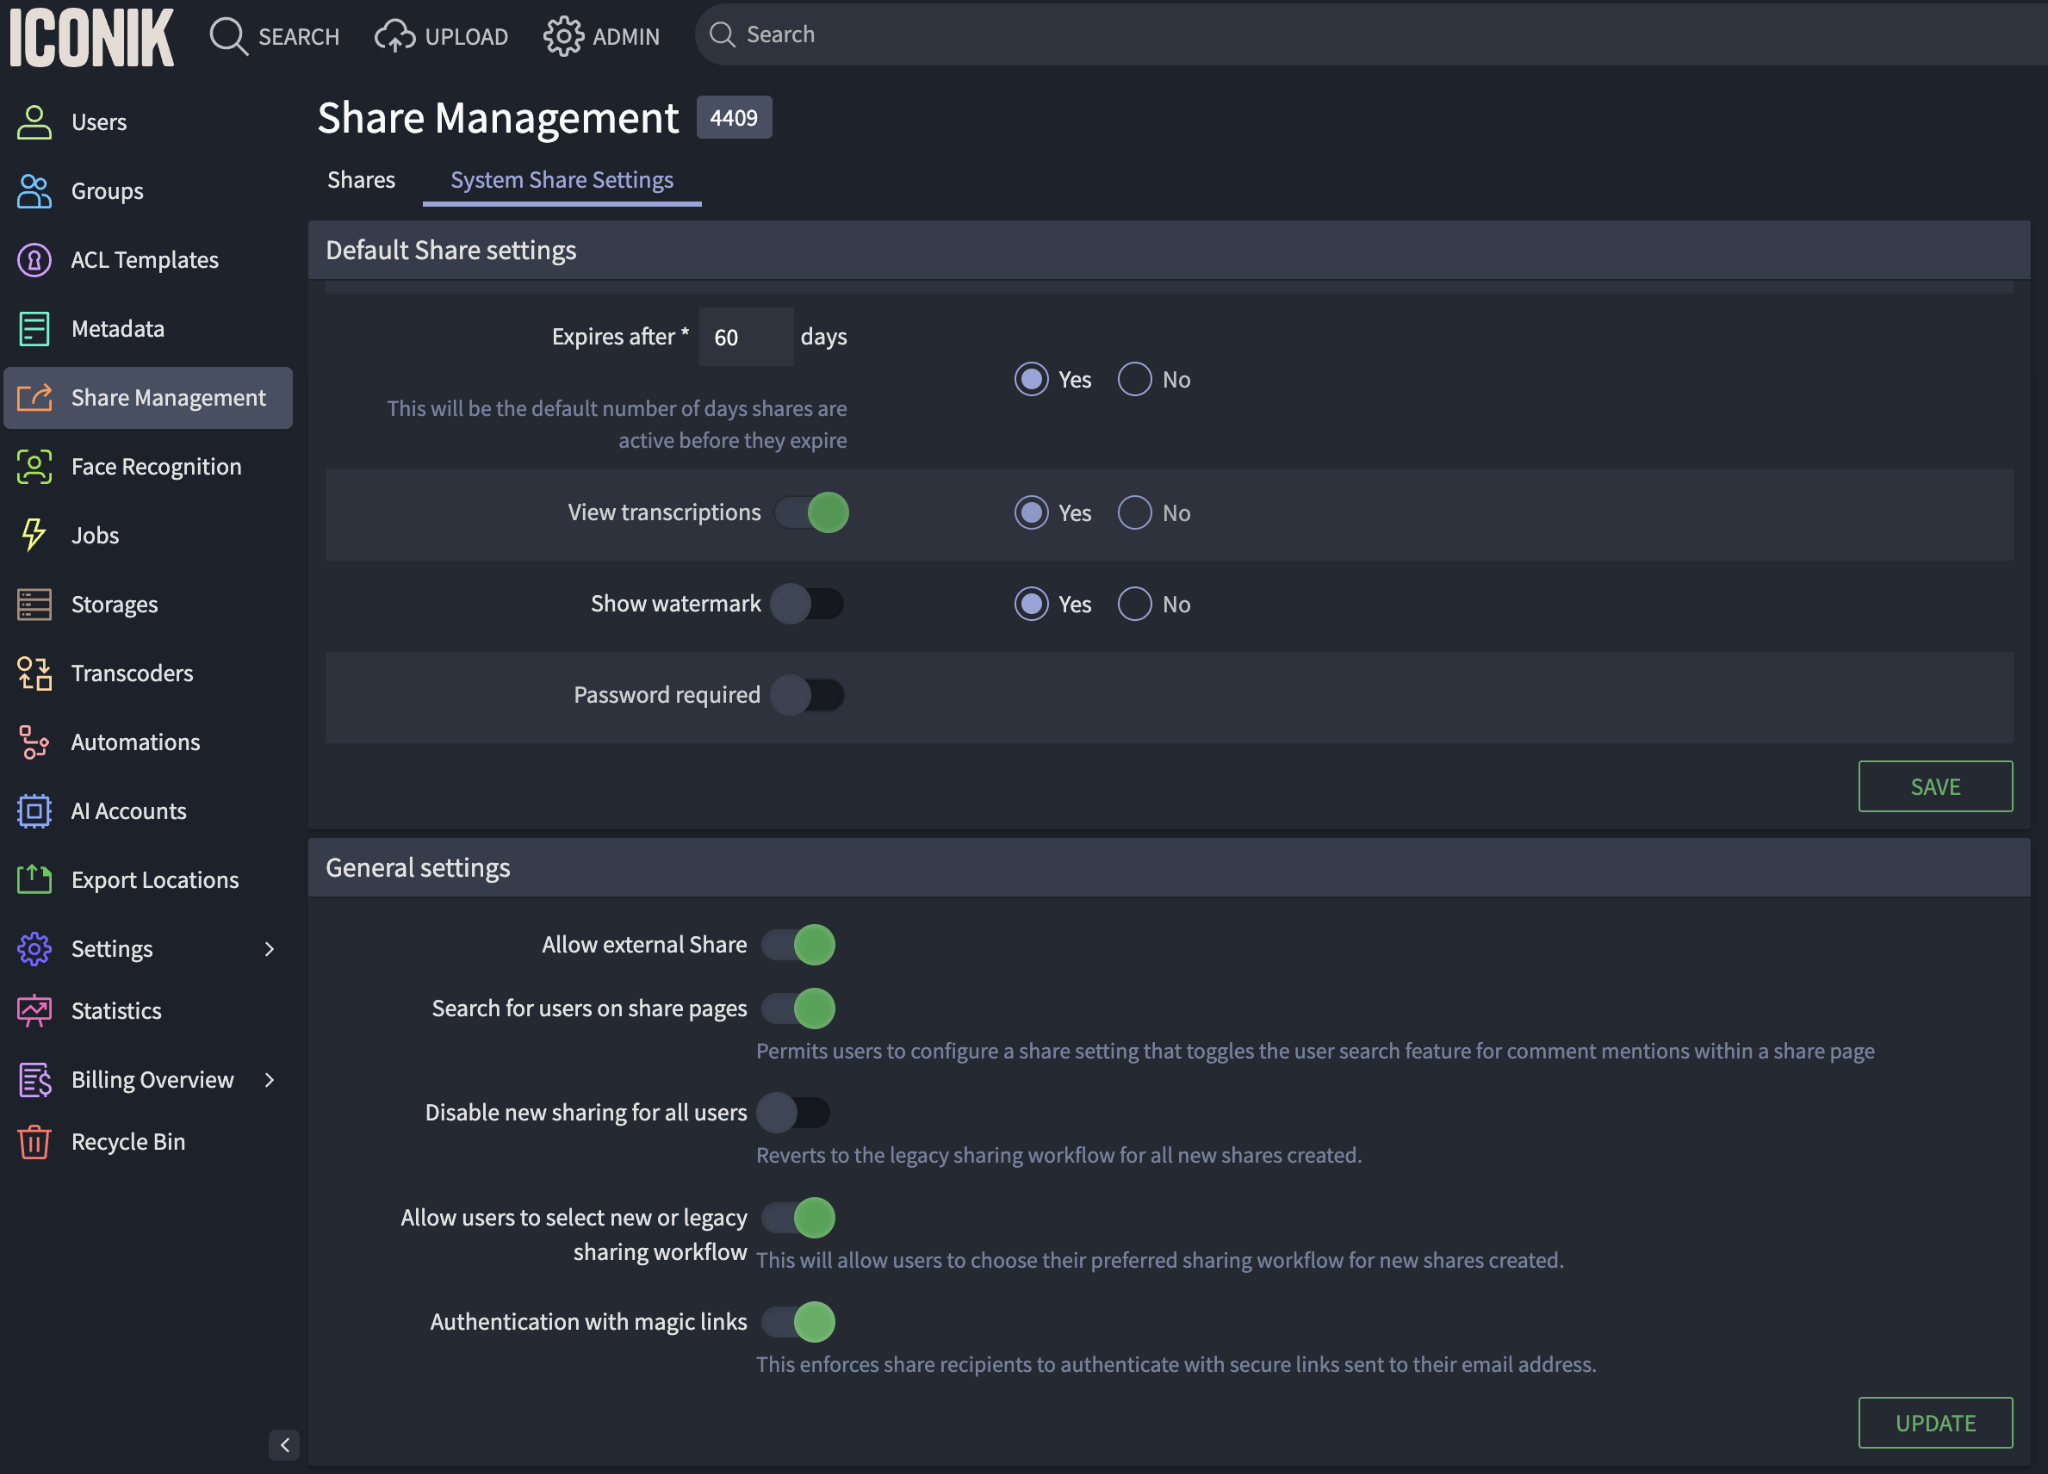Collapse the sidebar with arrow button
Viewport: 2048px width, 1474px height.
284,1444
